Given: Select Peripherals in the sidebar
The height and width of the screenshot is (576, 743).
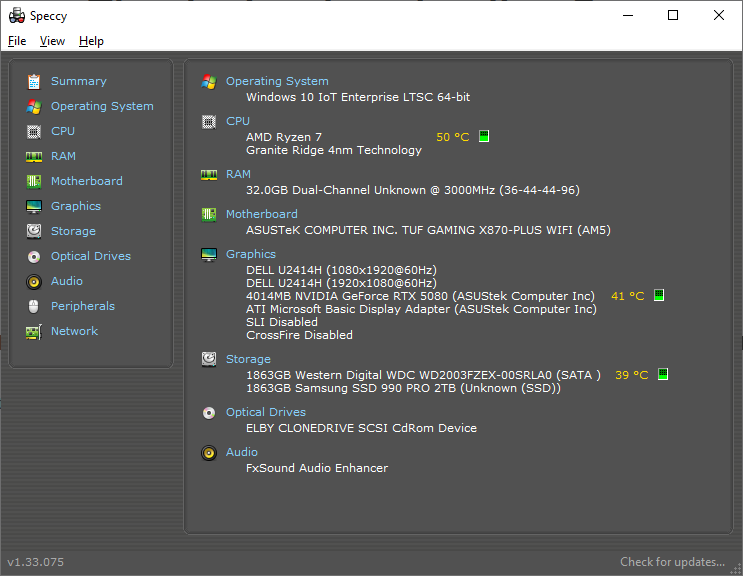Looking at the screenshot, I should click(83, 306).
